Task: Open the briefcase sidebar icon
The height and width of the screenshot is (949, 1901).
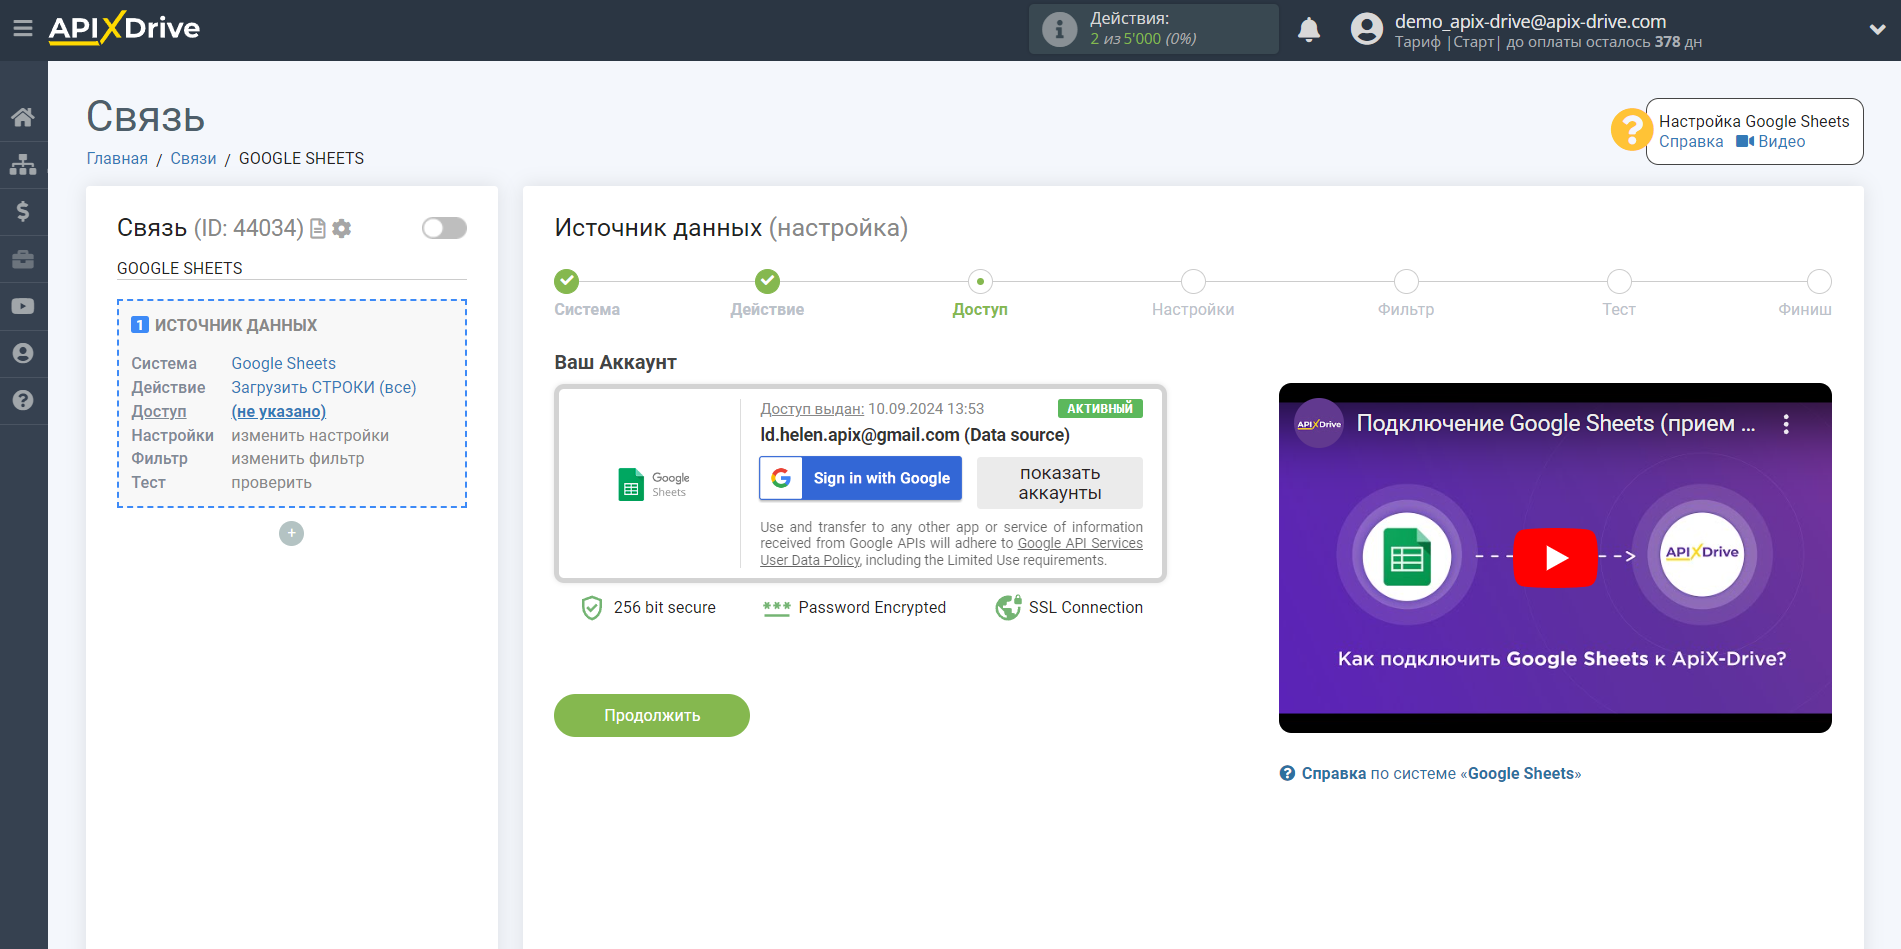Action: [x=23, y=259]
